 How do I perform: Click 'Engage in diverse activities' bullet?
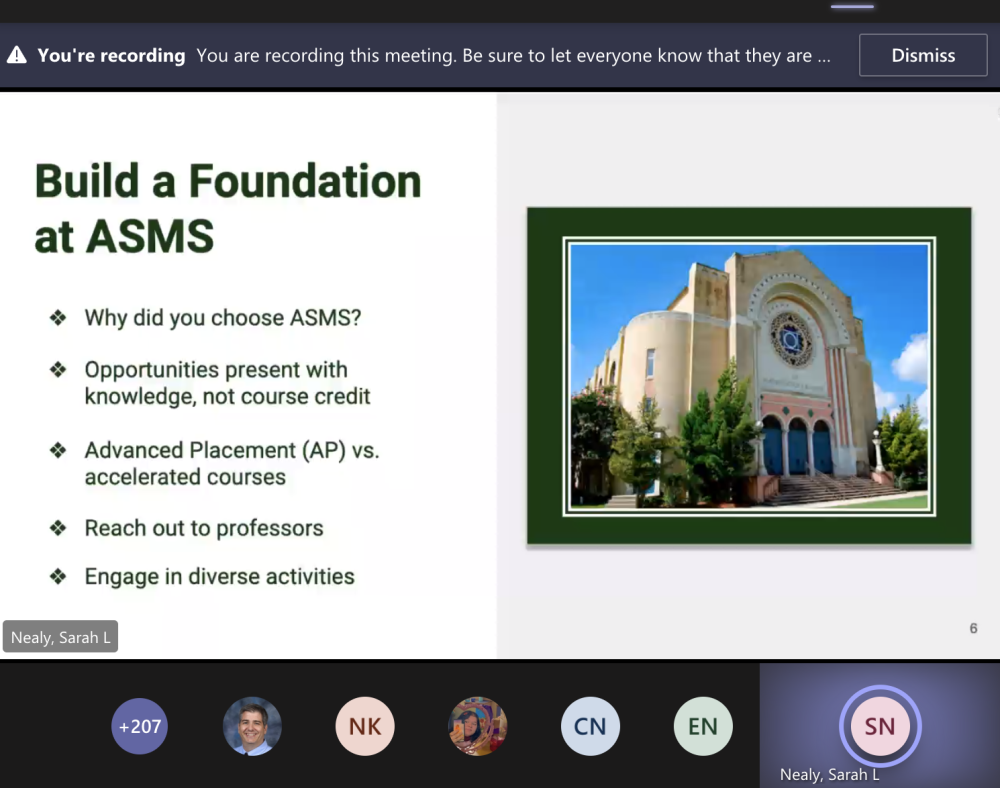click(219, 576)
